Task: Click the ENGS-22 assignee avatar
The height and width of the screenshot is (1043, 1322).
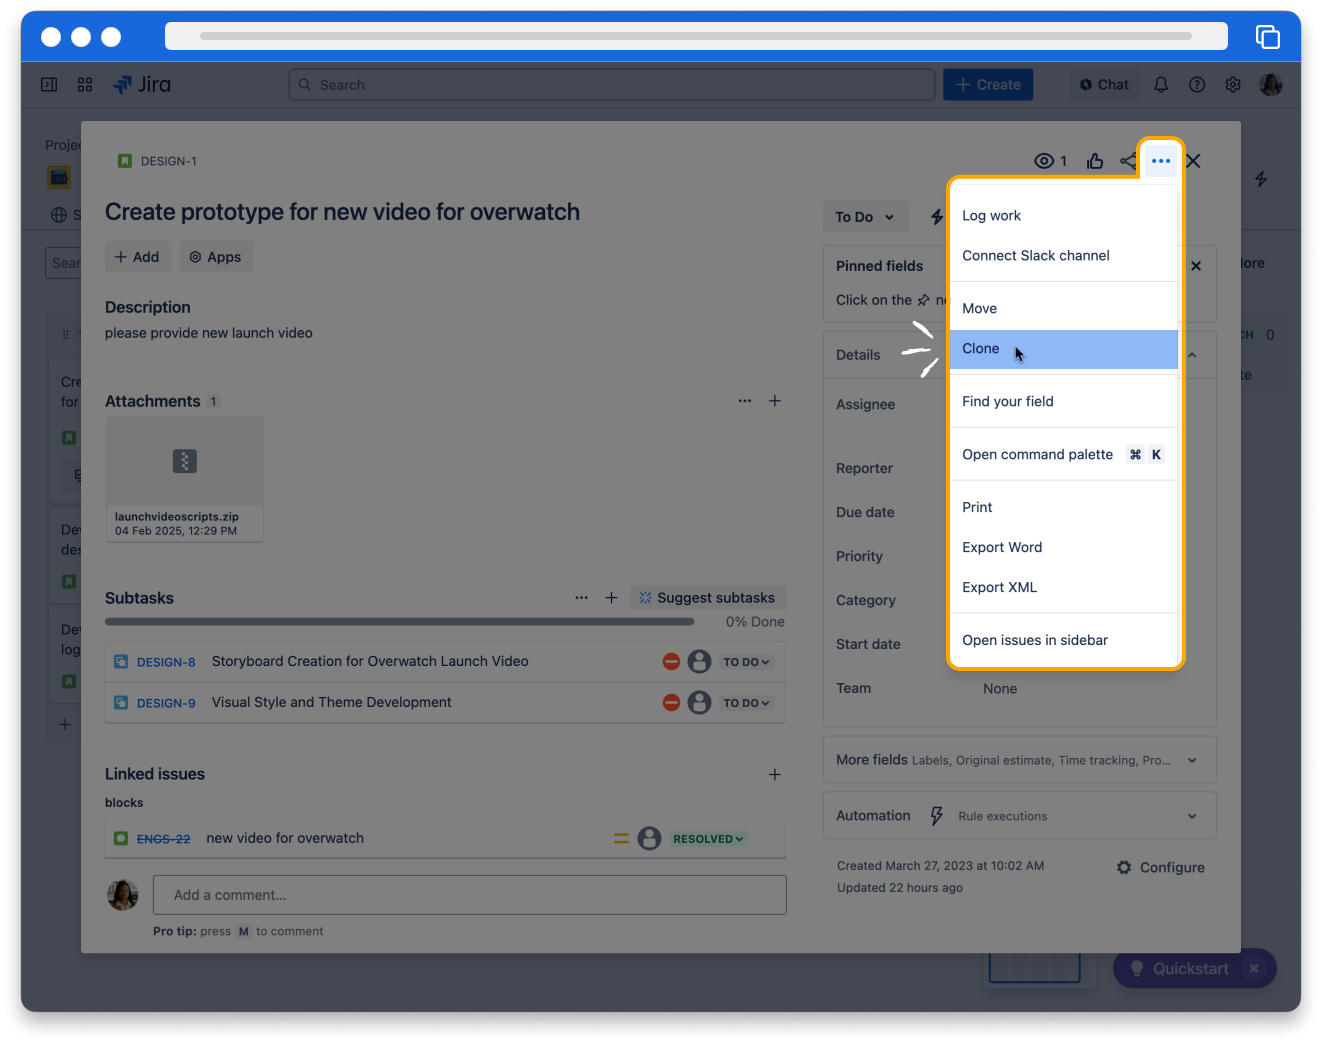Action: (650, 838)
